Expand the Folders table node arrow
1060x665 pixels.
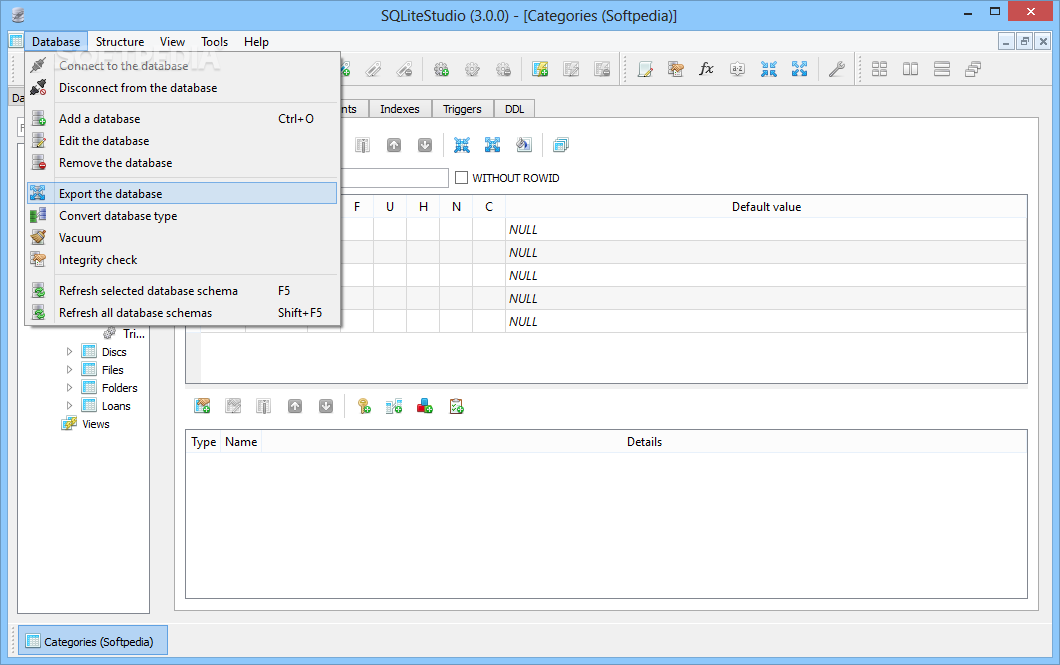click(69, 388)
